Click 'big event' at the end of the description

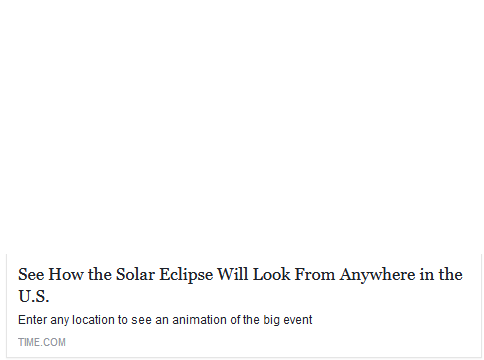288,320
